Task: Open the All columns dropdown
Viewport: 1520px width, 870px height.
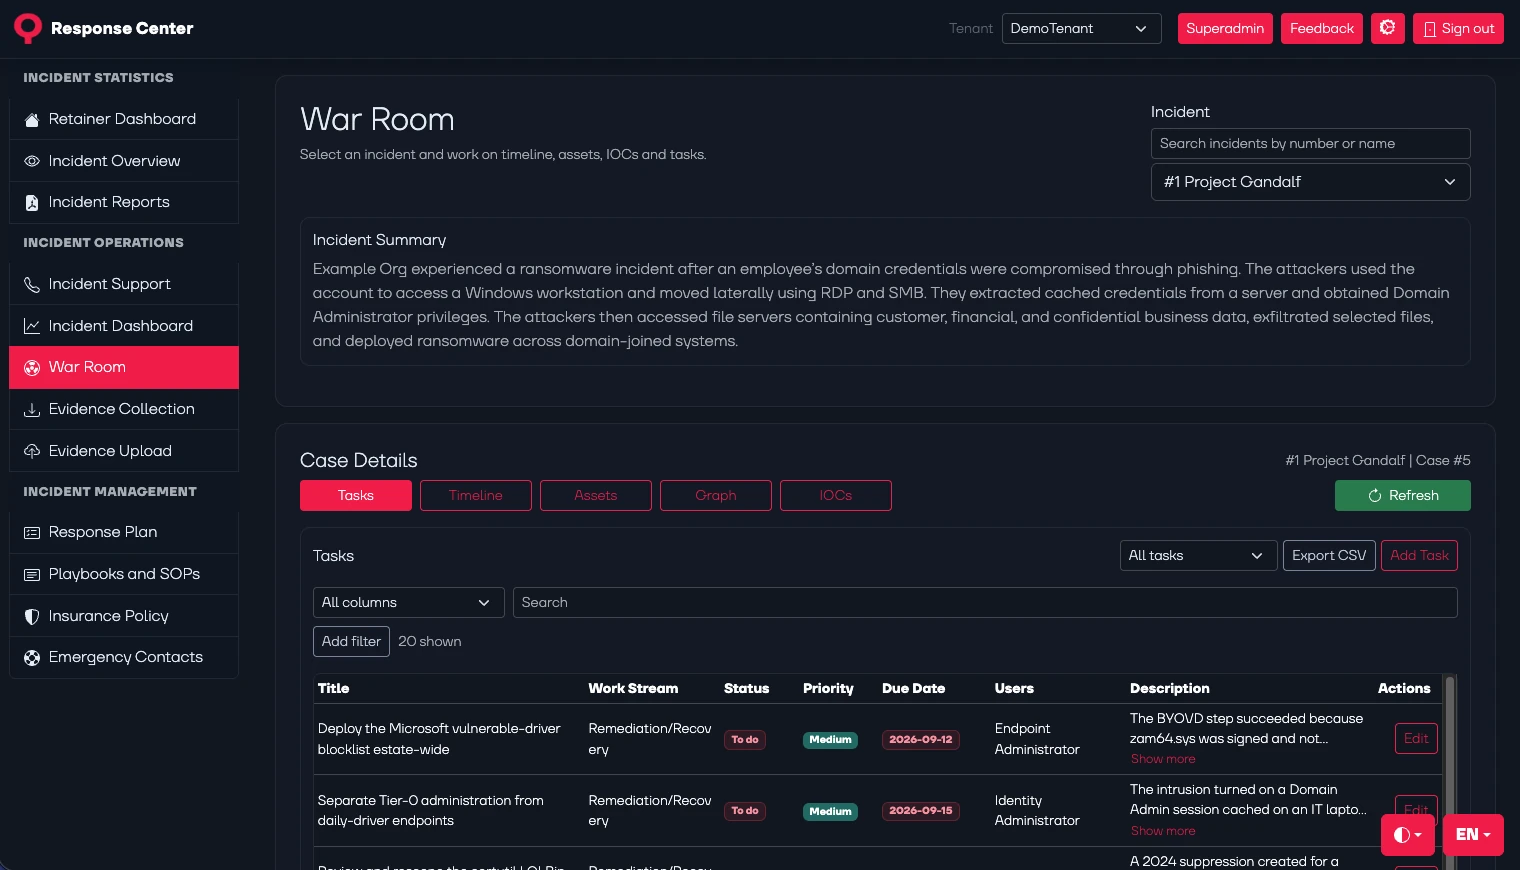Action: 408,603
